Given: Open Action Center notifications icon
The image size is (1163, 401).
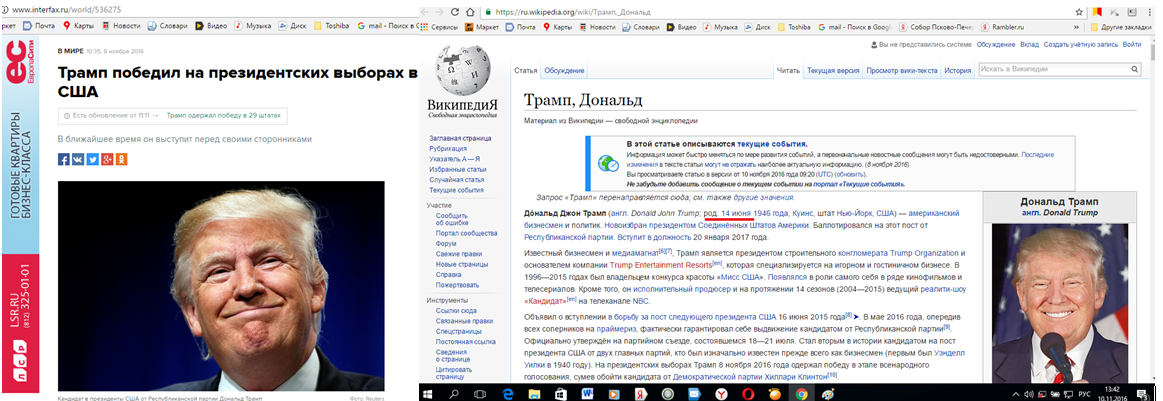Looking at the screenshot, I should (x=1143, y=393).
